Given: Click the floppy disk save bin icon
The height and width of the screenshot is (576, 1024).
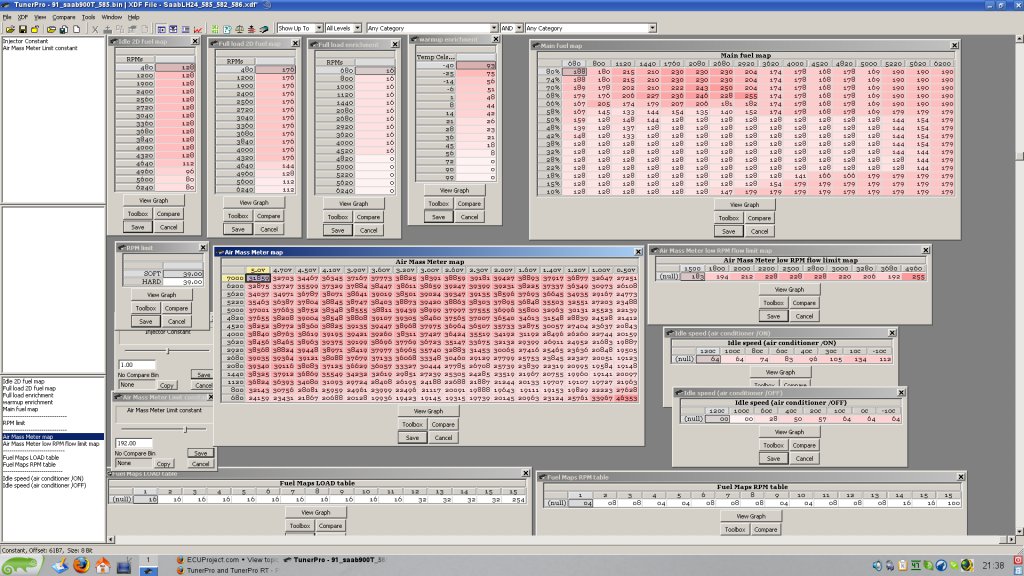Looking at the screenshot, I should pos(22,29).
